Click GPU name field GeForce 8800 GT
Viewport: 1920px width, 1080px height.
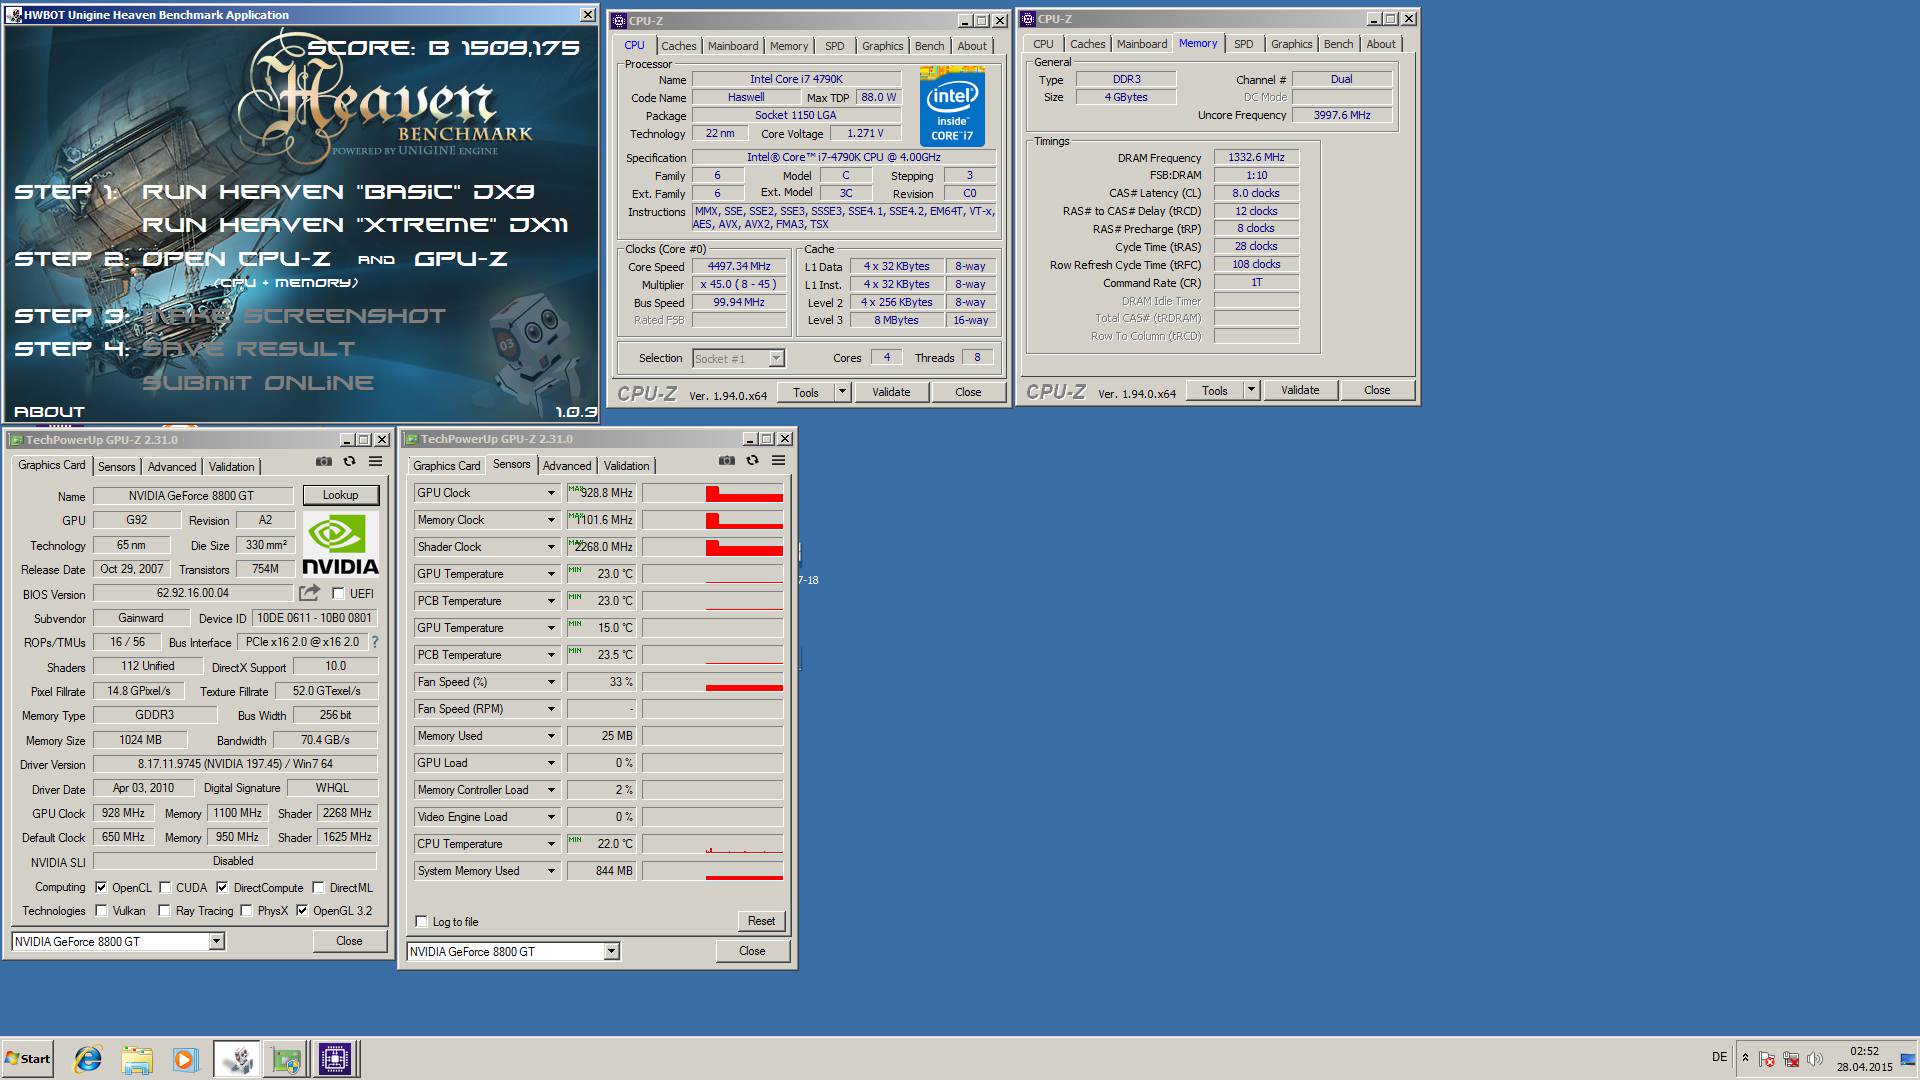(192, 495)
